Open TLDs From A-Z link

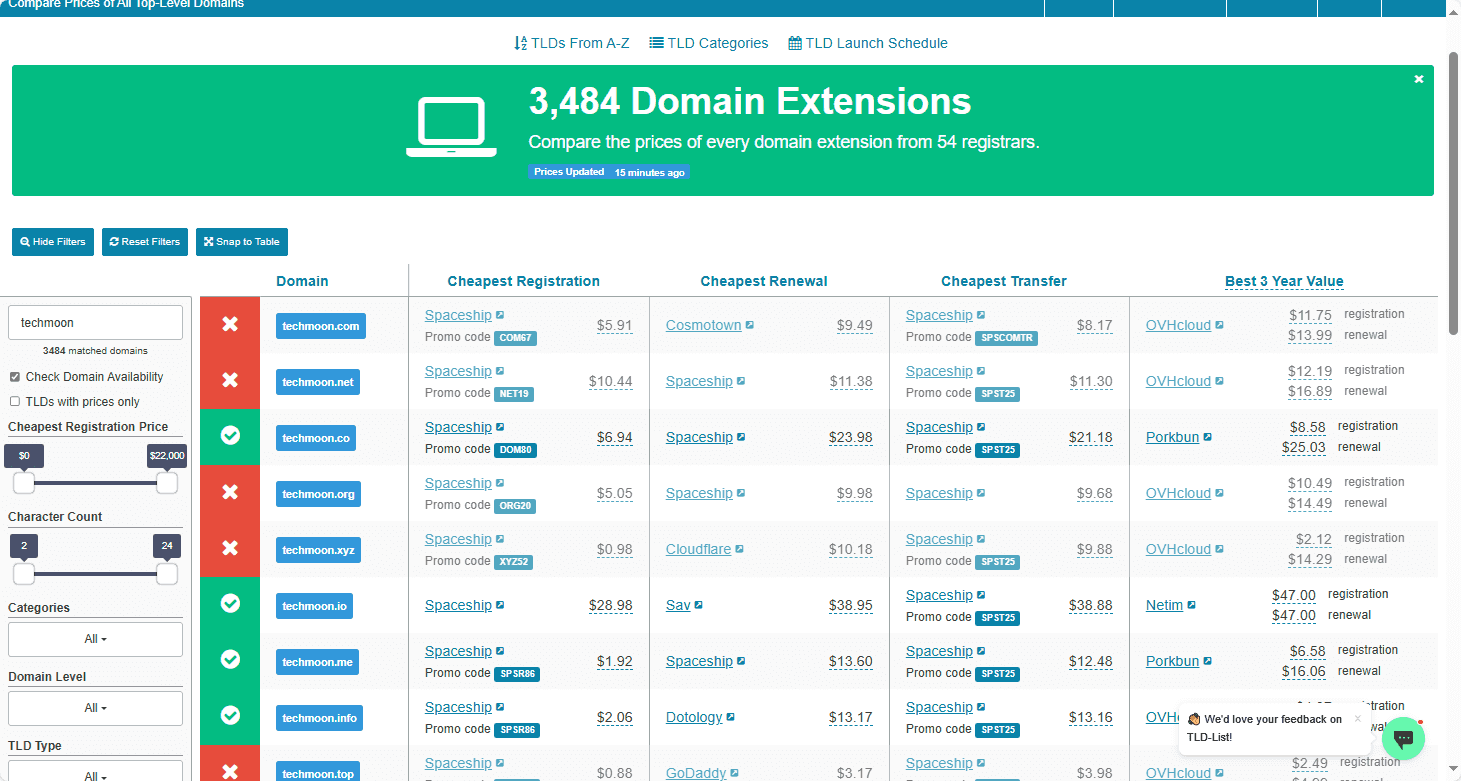(572, 43)
